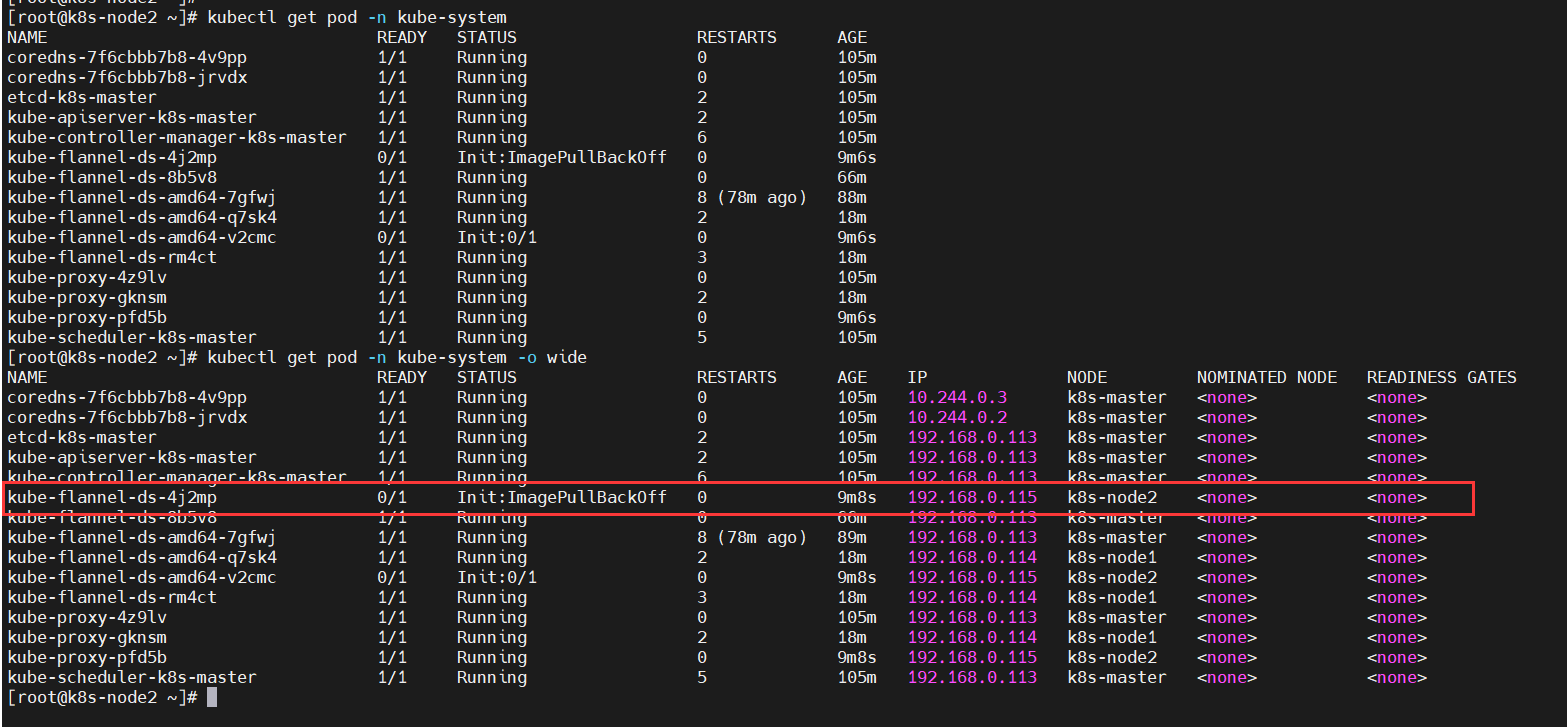Click kube-flannel-ds-amd64-7gfwj name in the row aged 88m
1567x727 pixels.
tap(142, 197)
